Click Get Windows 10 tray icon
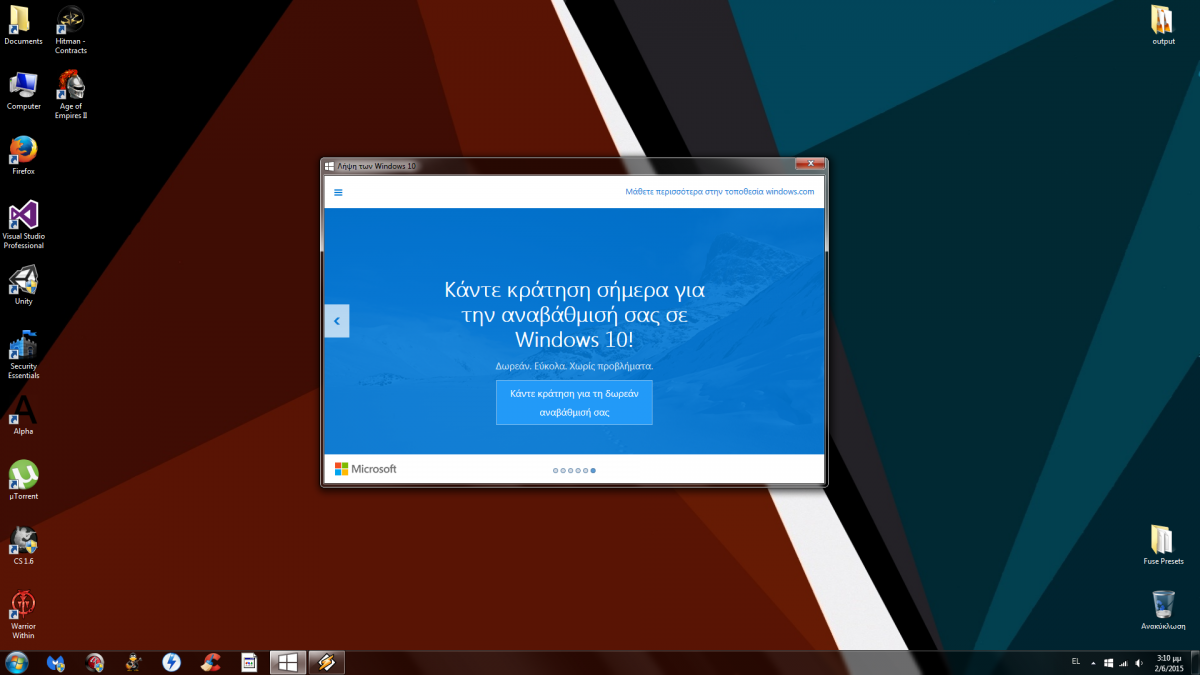The width and height of the screenshot is (1200, 675). (x=1109, y=662)
